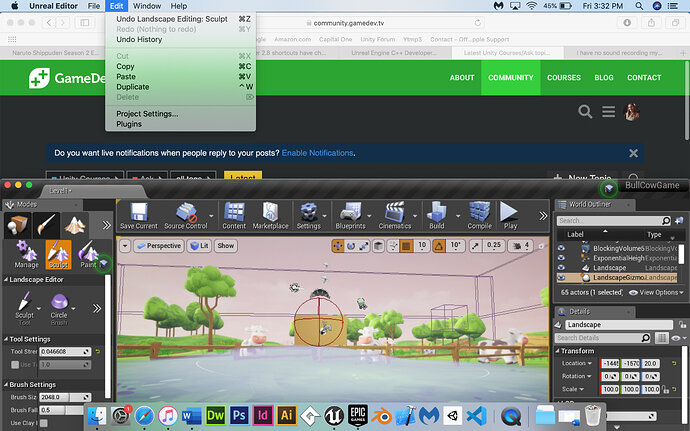
Task: Toggle visibility of the Landscape actor
Action: [561, 268]
